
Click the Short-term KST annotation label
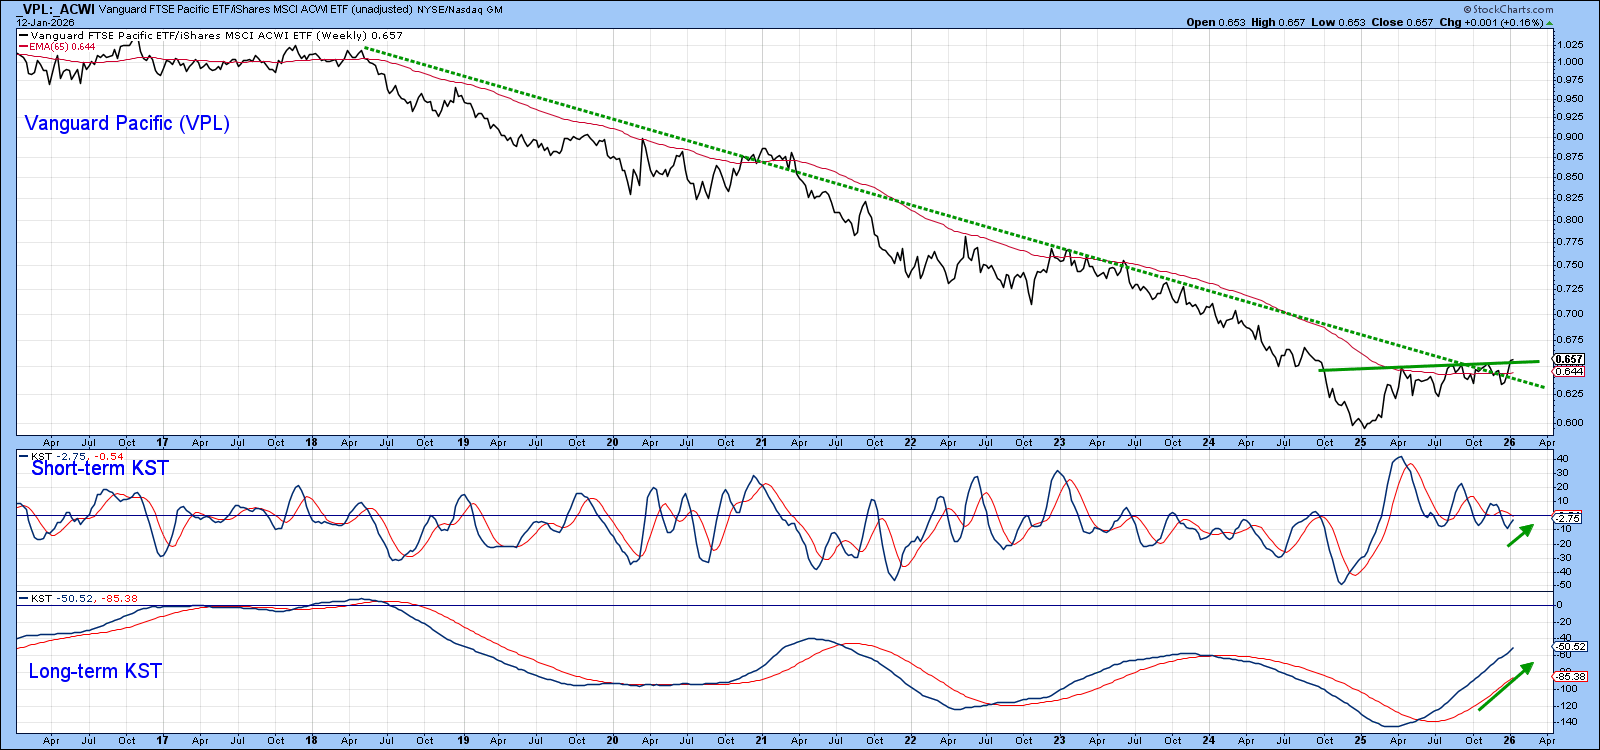(100, 468)
